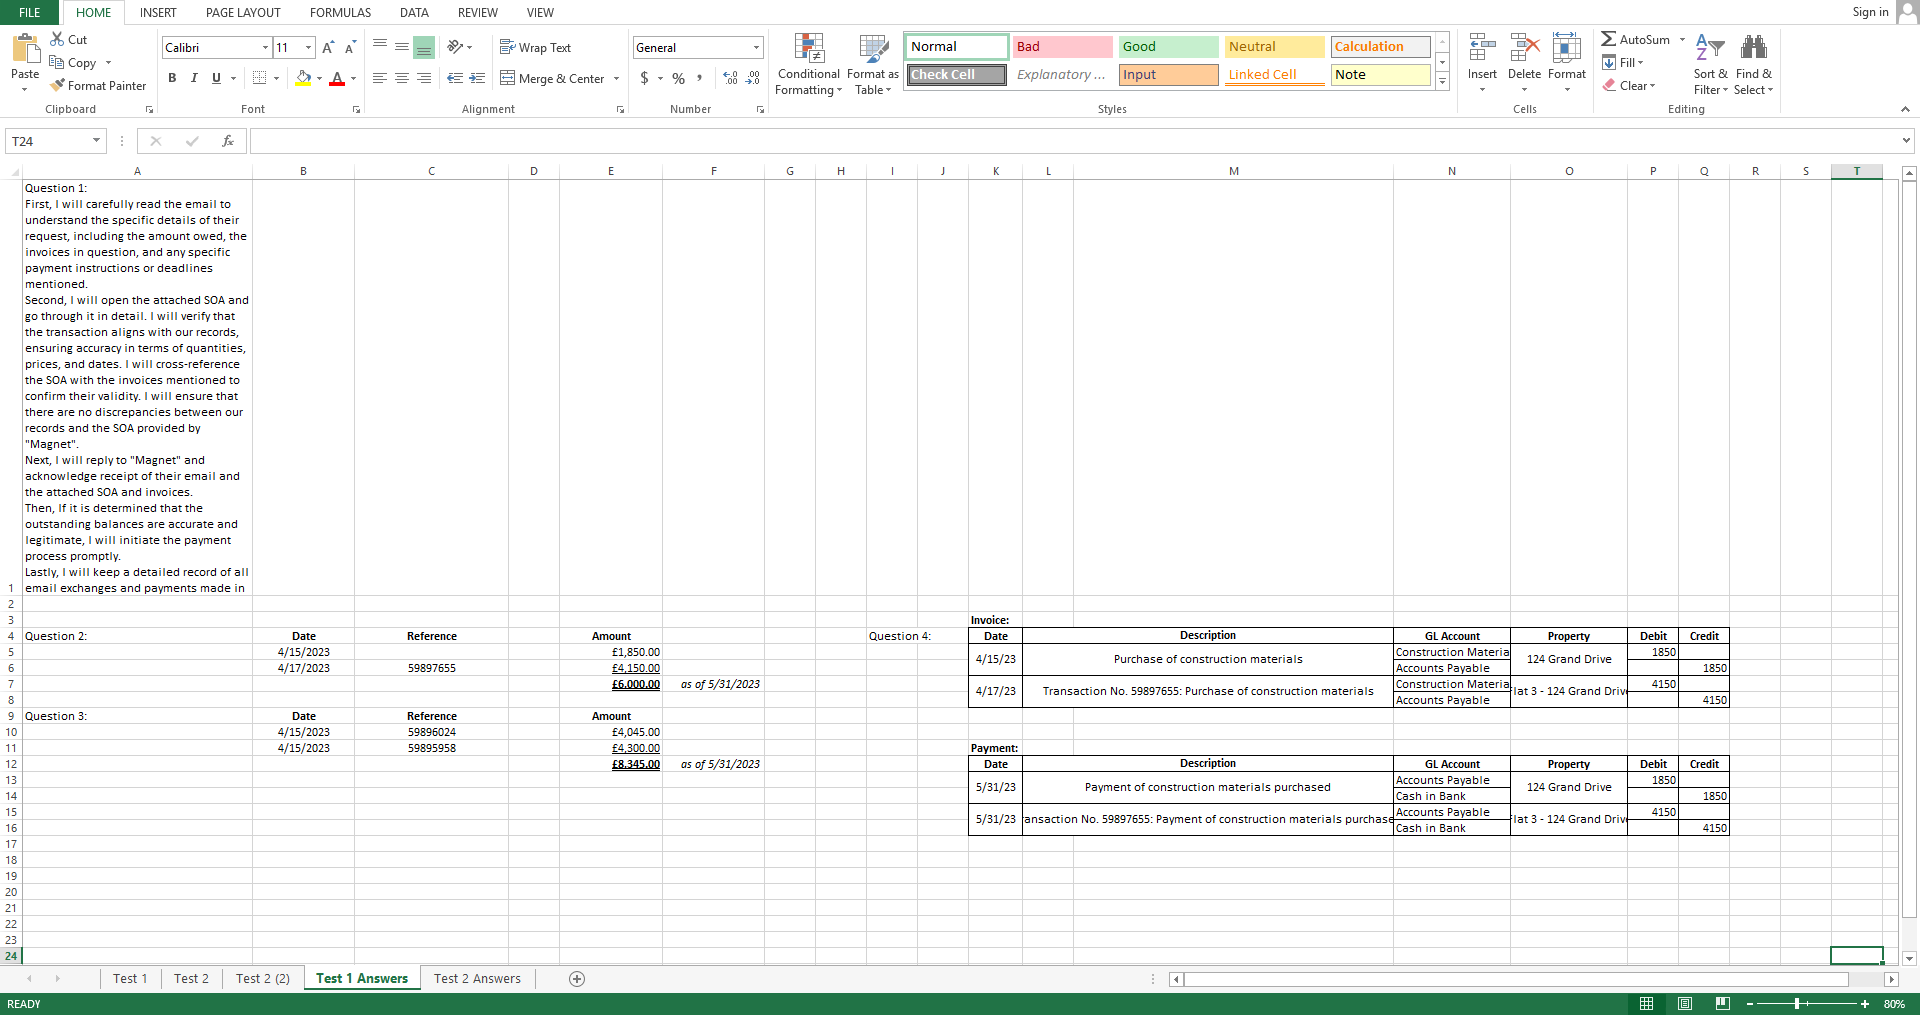The image size is (1920, 1015).
Task: Apply Percent Style format
Action: [679, 78]
